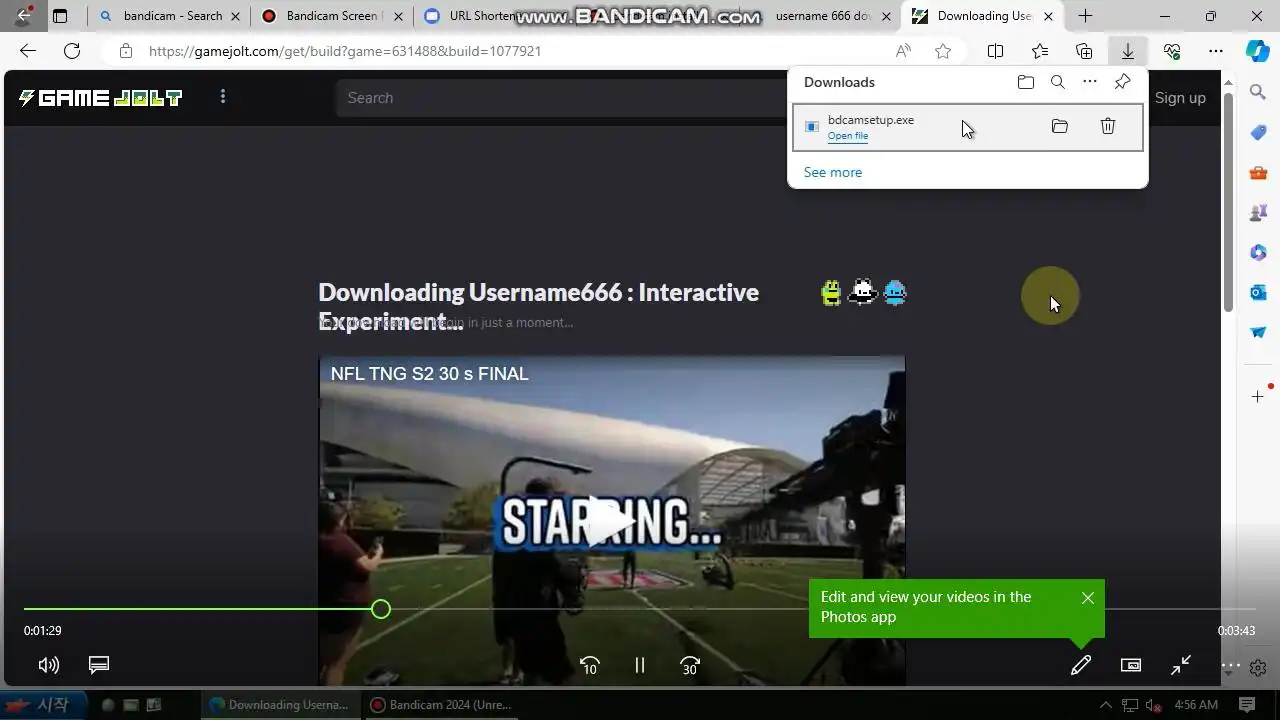Open Edge sidebar Search

(x=1258, y=92)
